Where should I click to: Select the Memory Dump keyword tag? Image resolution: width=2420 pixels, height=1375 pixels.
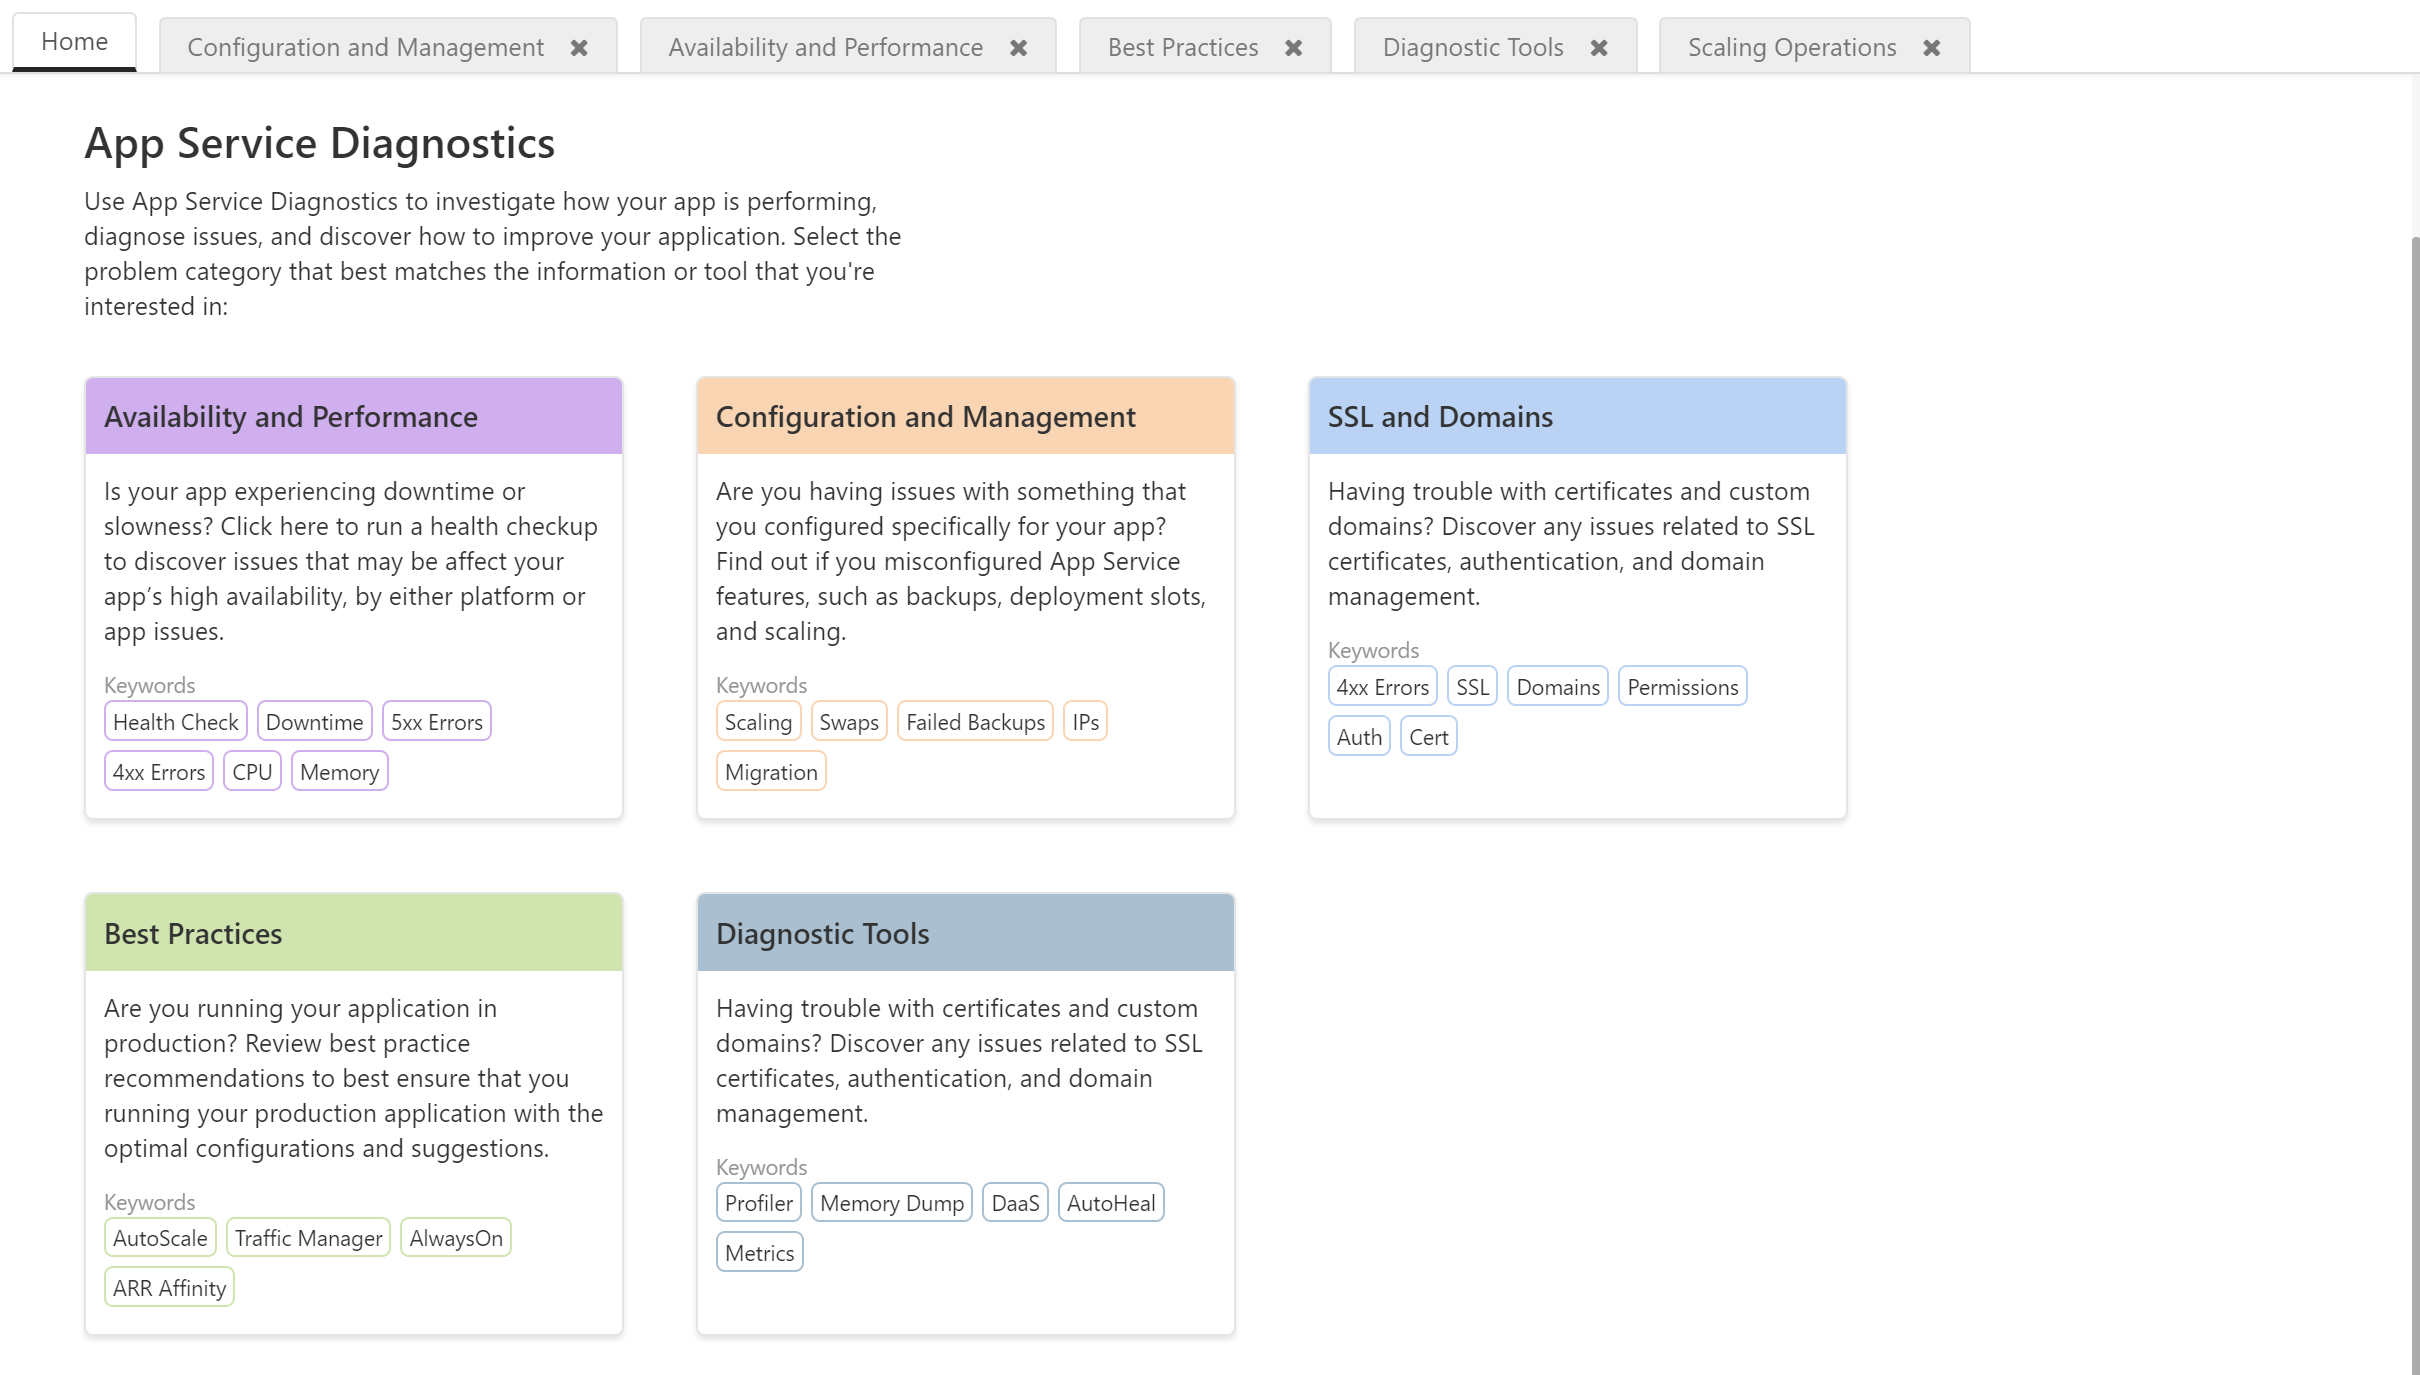click(x=891, y=1203)
